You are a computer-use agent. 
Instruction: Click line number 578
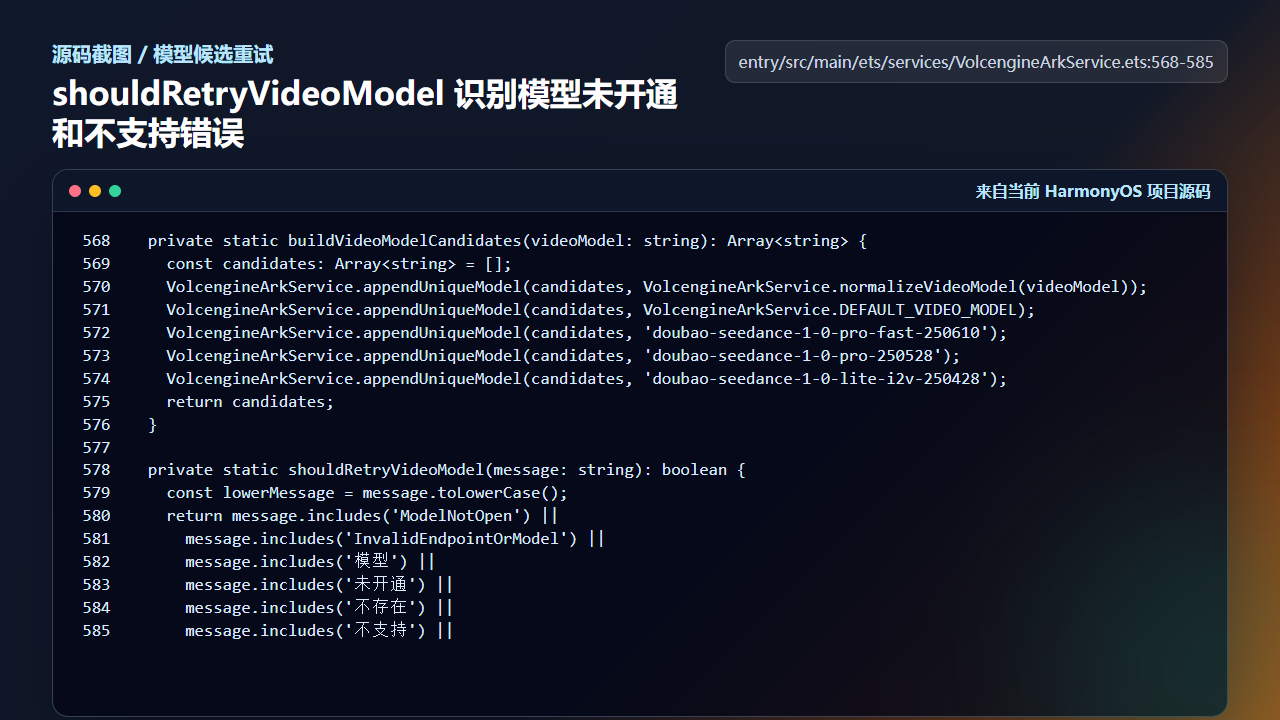97,470
